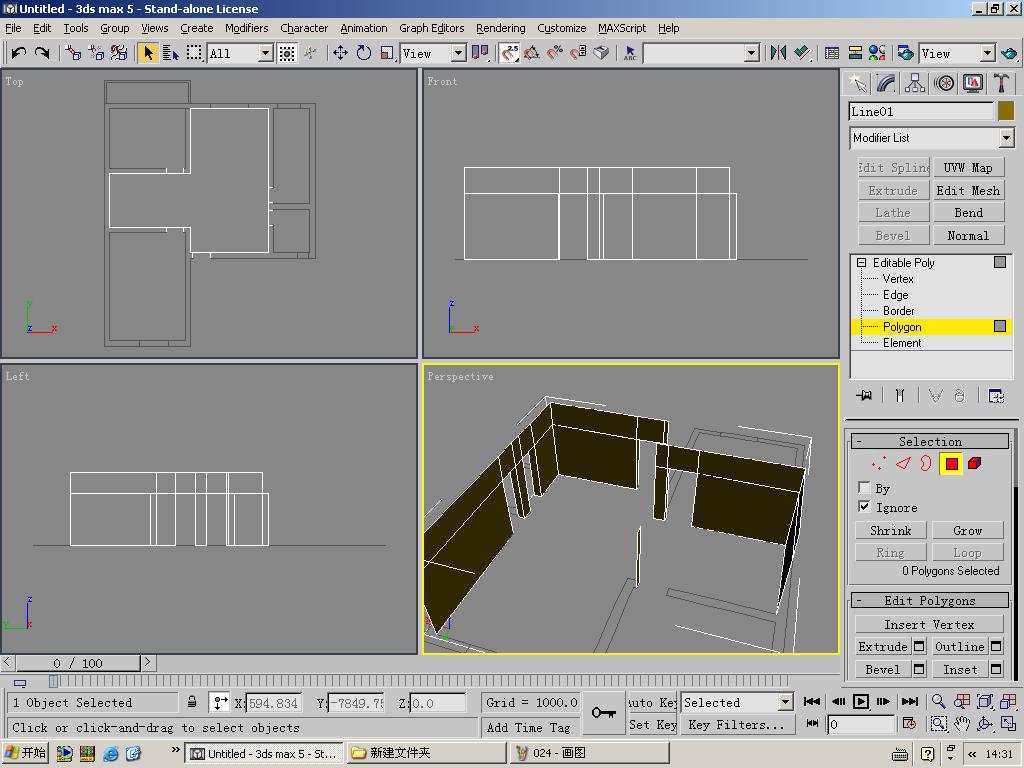Image resolution: width=1024 pixels, height=768 pixels.
Task: Open the render type View dropdown
Action: click(x=987, y=54)
